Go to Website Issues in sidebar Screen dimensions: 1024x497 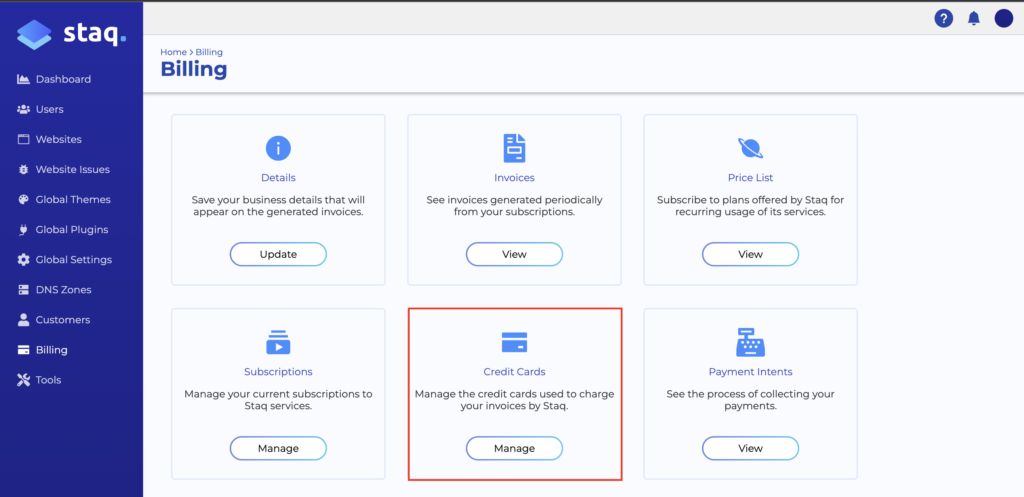(x=72, y=170)
